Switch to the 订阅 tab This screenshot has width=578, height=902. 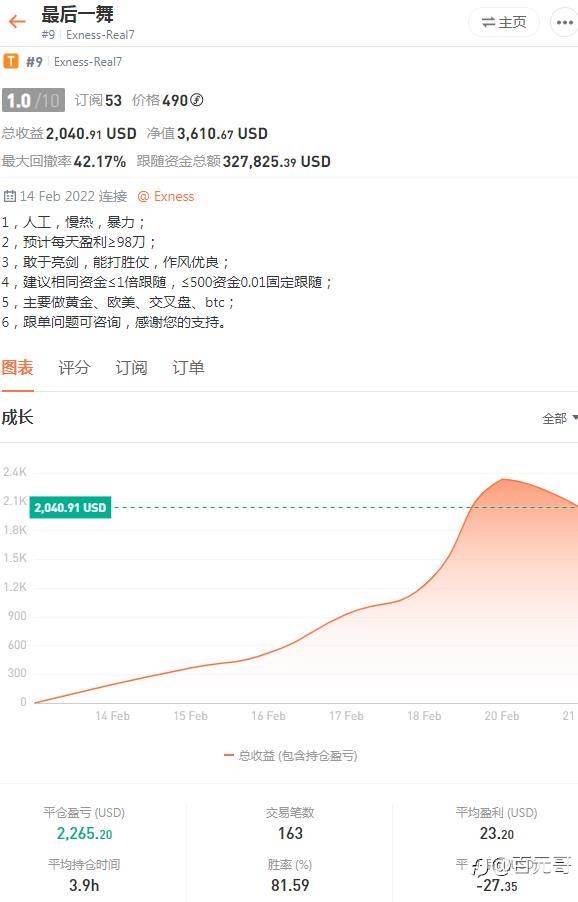131,368
